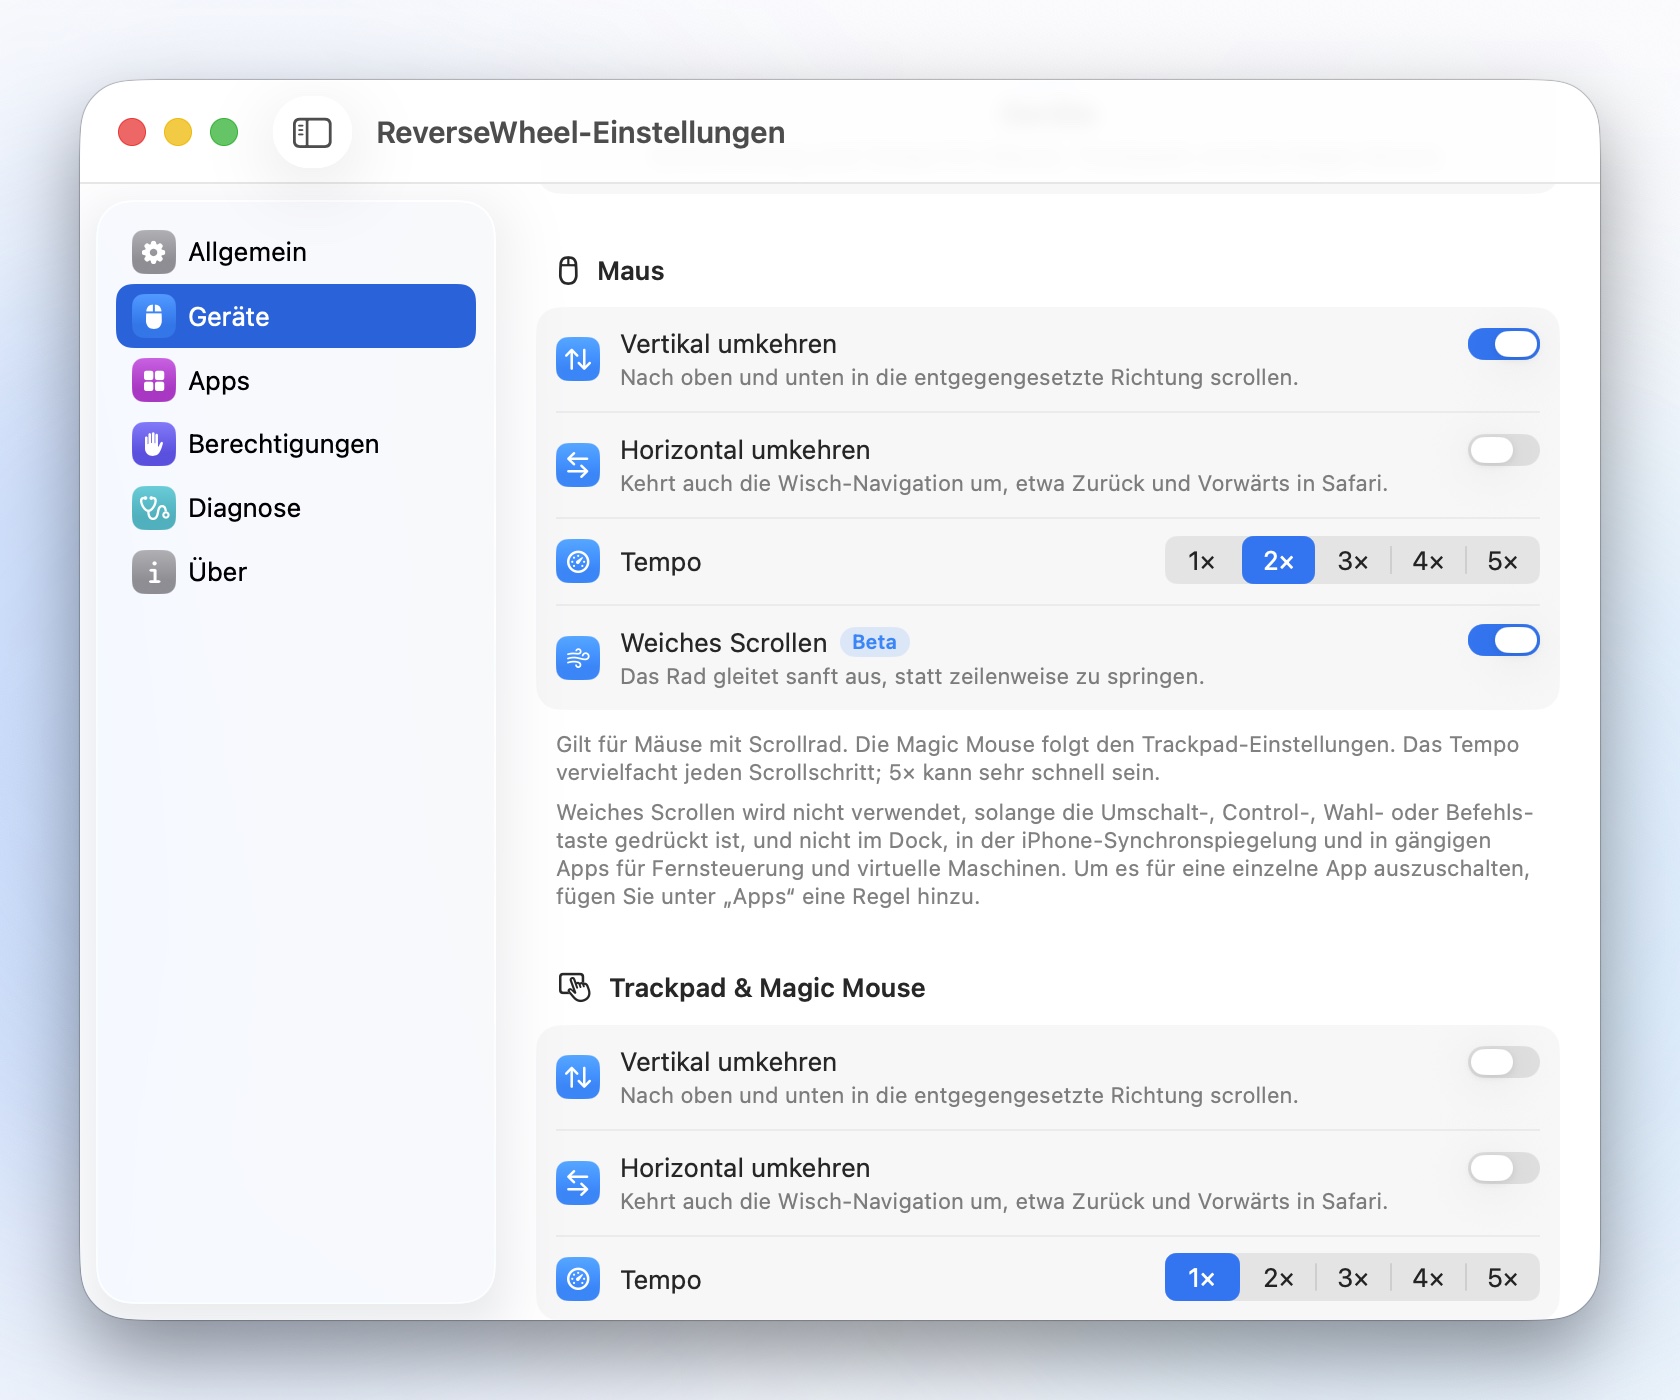Open the Berechtigungen section
Image resolution: width=1680 pixels, height=1400 pixels.
pos(296,444)
